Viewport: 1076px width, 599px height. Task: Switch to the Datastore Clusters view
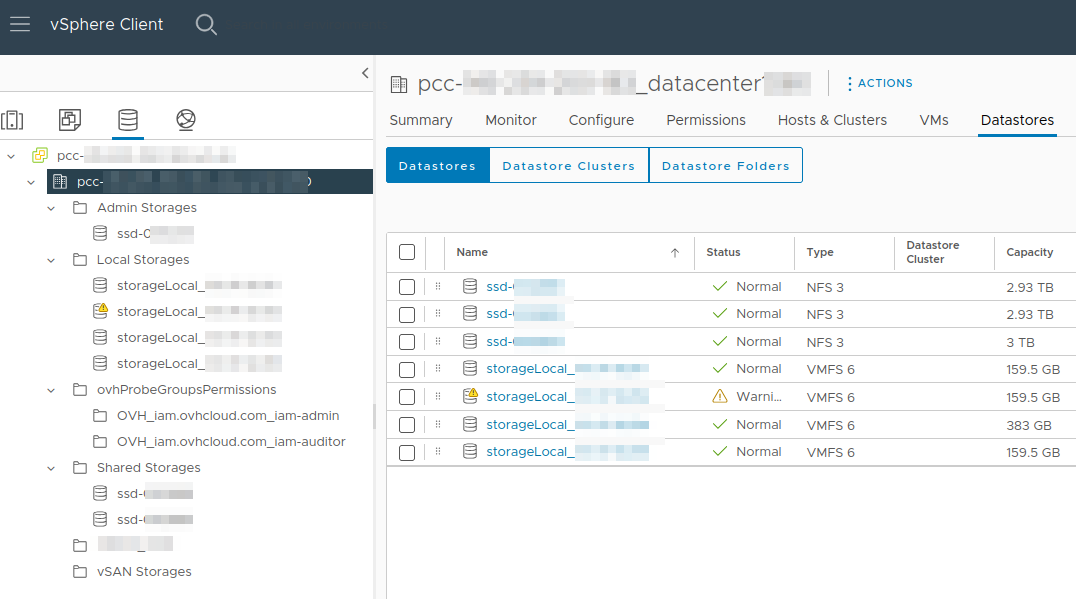568,165
